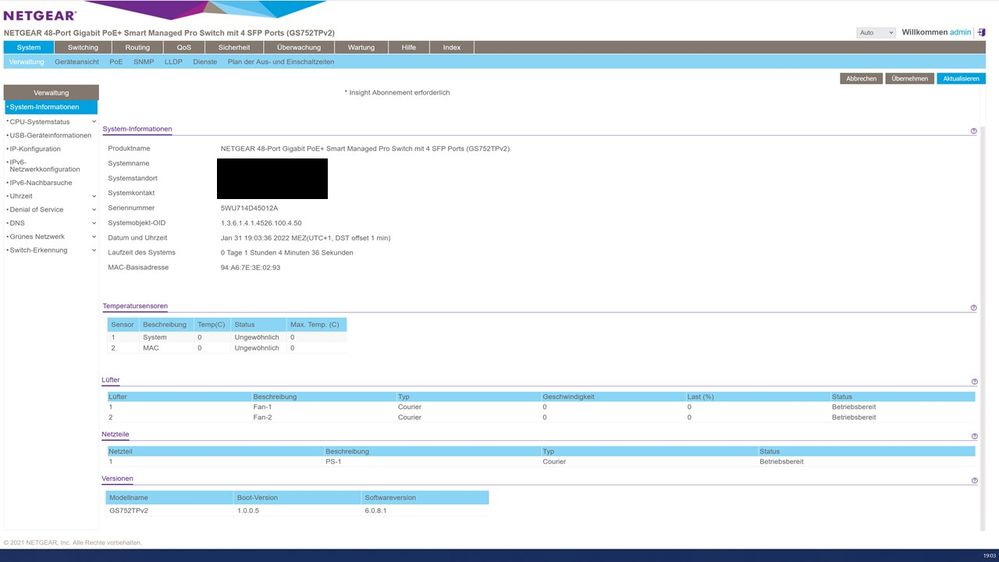Expand the Grünes Netzwerk sidebar entry
This screenshot has width=999, height=562.
click(x=94, y=237)
